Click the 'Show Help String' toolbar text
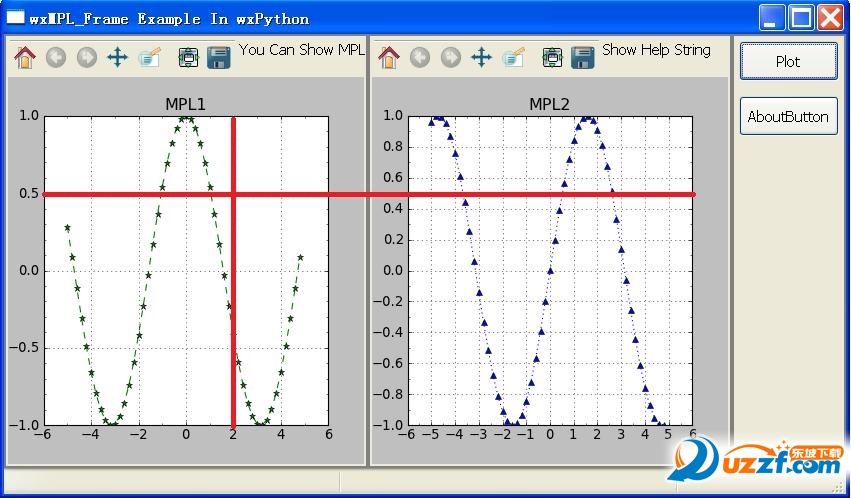 (656, 50)
